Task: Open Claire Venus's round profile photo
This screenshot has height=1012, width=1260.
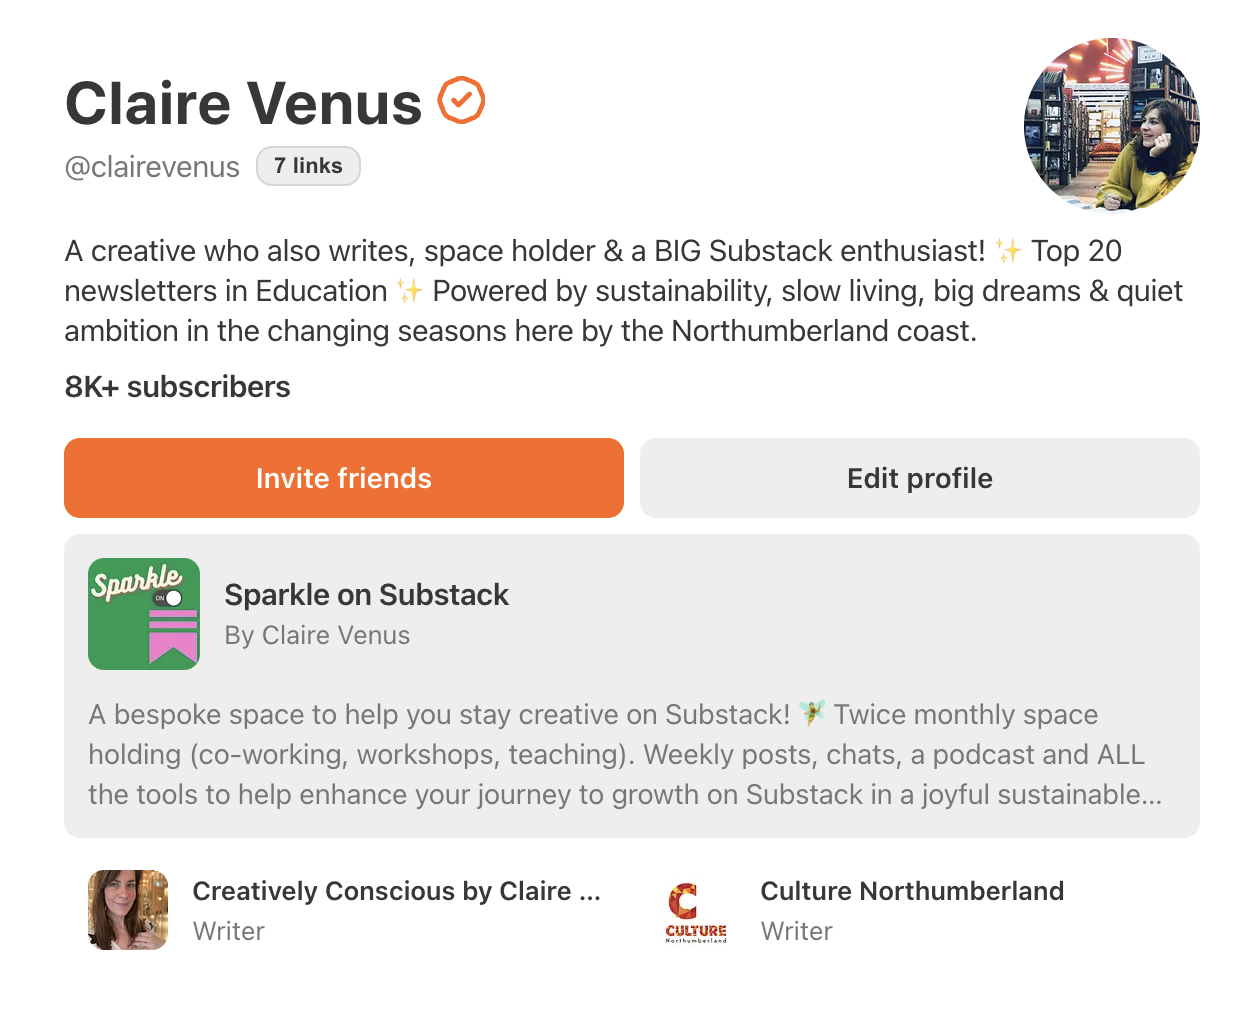Action: (1111, 125)
